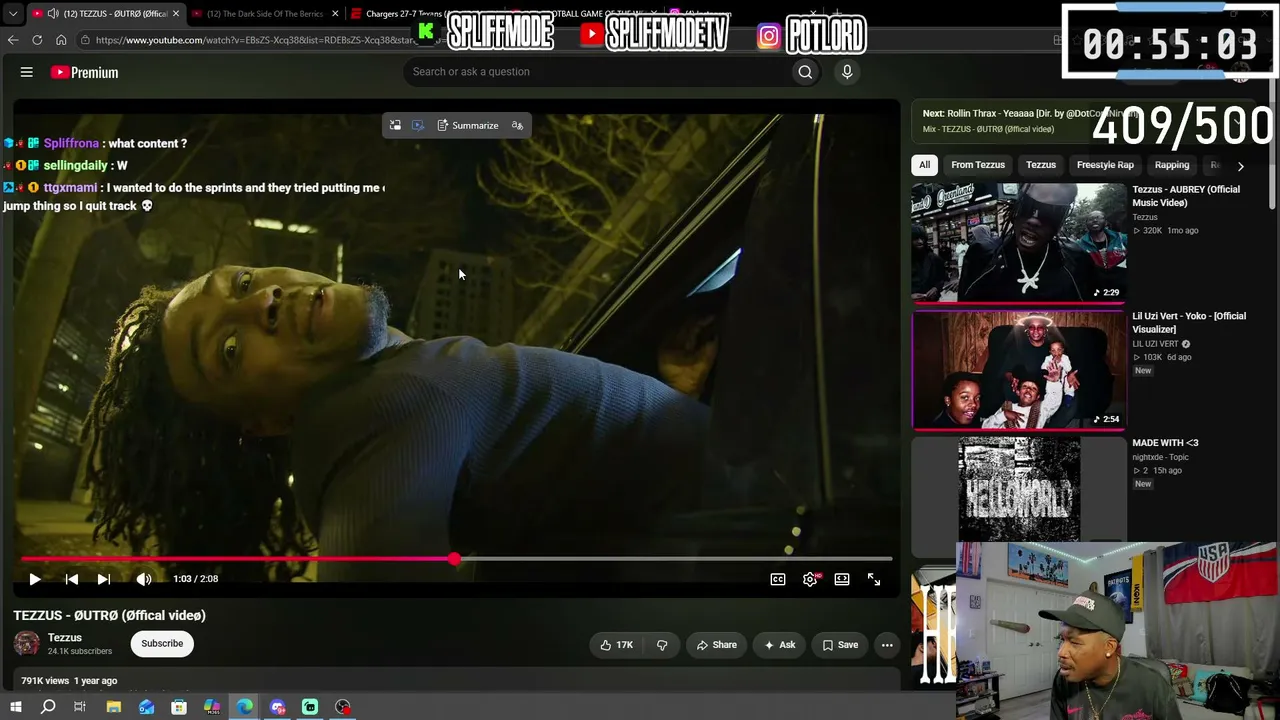Click the browser address bar URL

(x=255, y=40)
